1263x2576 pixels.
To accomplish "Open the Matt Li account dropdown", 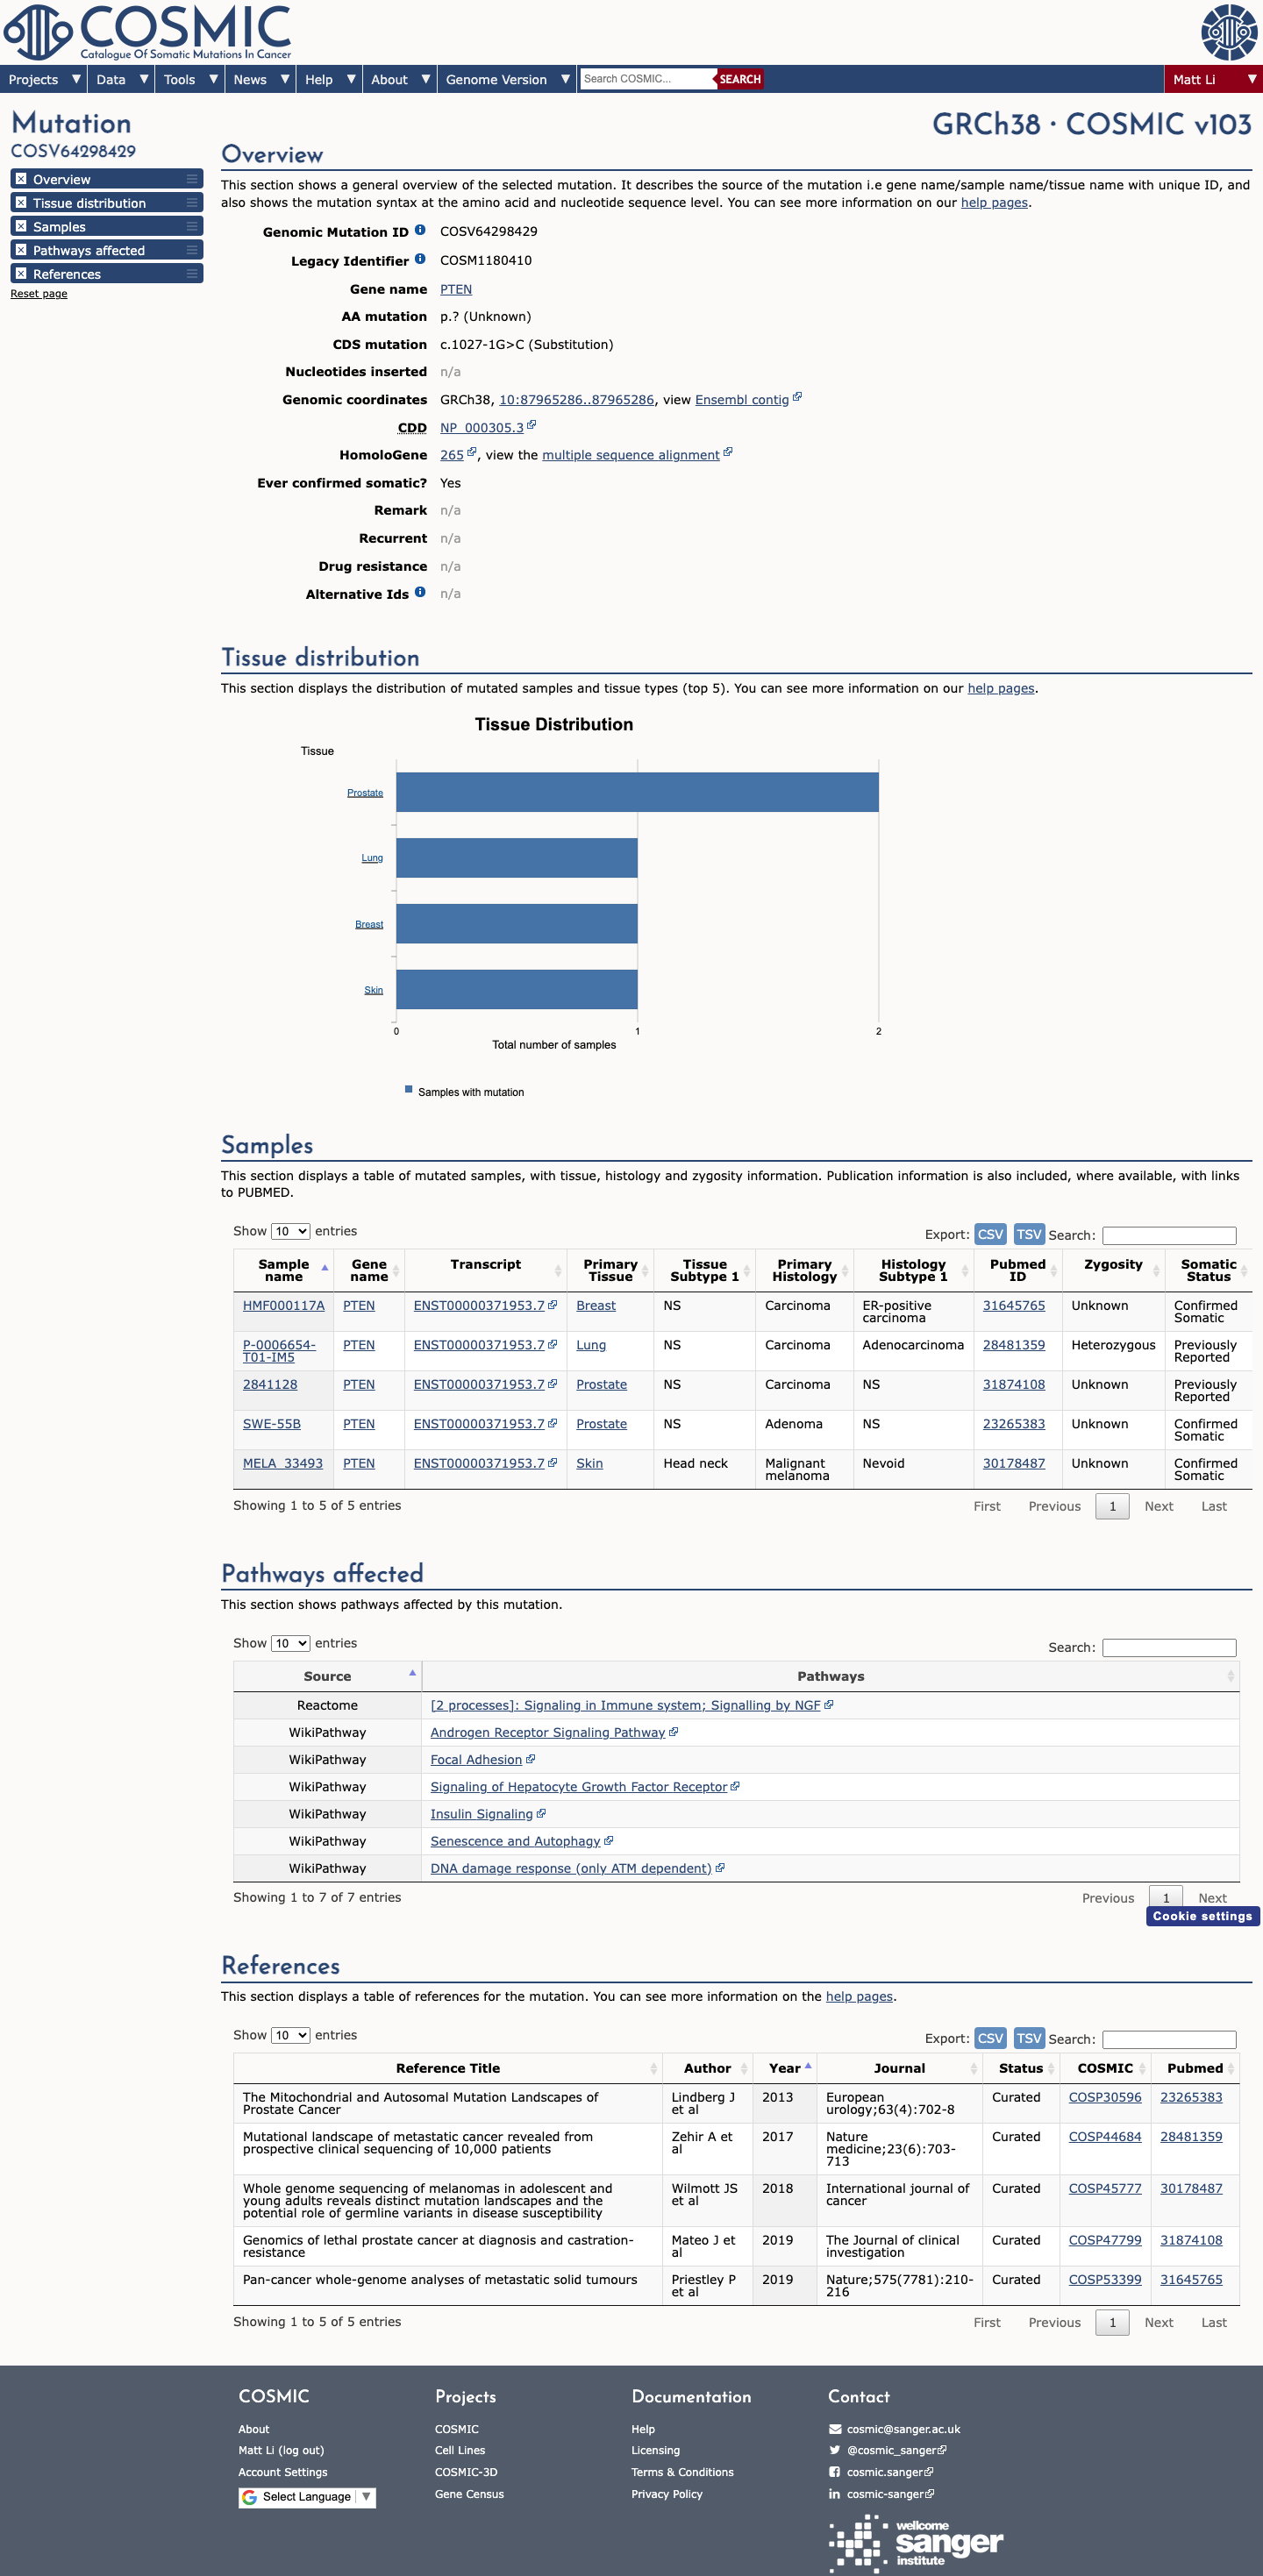I will click(x=1214, y=79).
